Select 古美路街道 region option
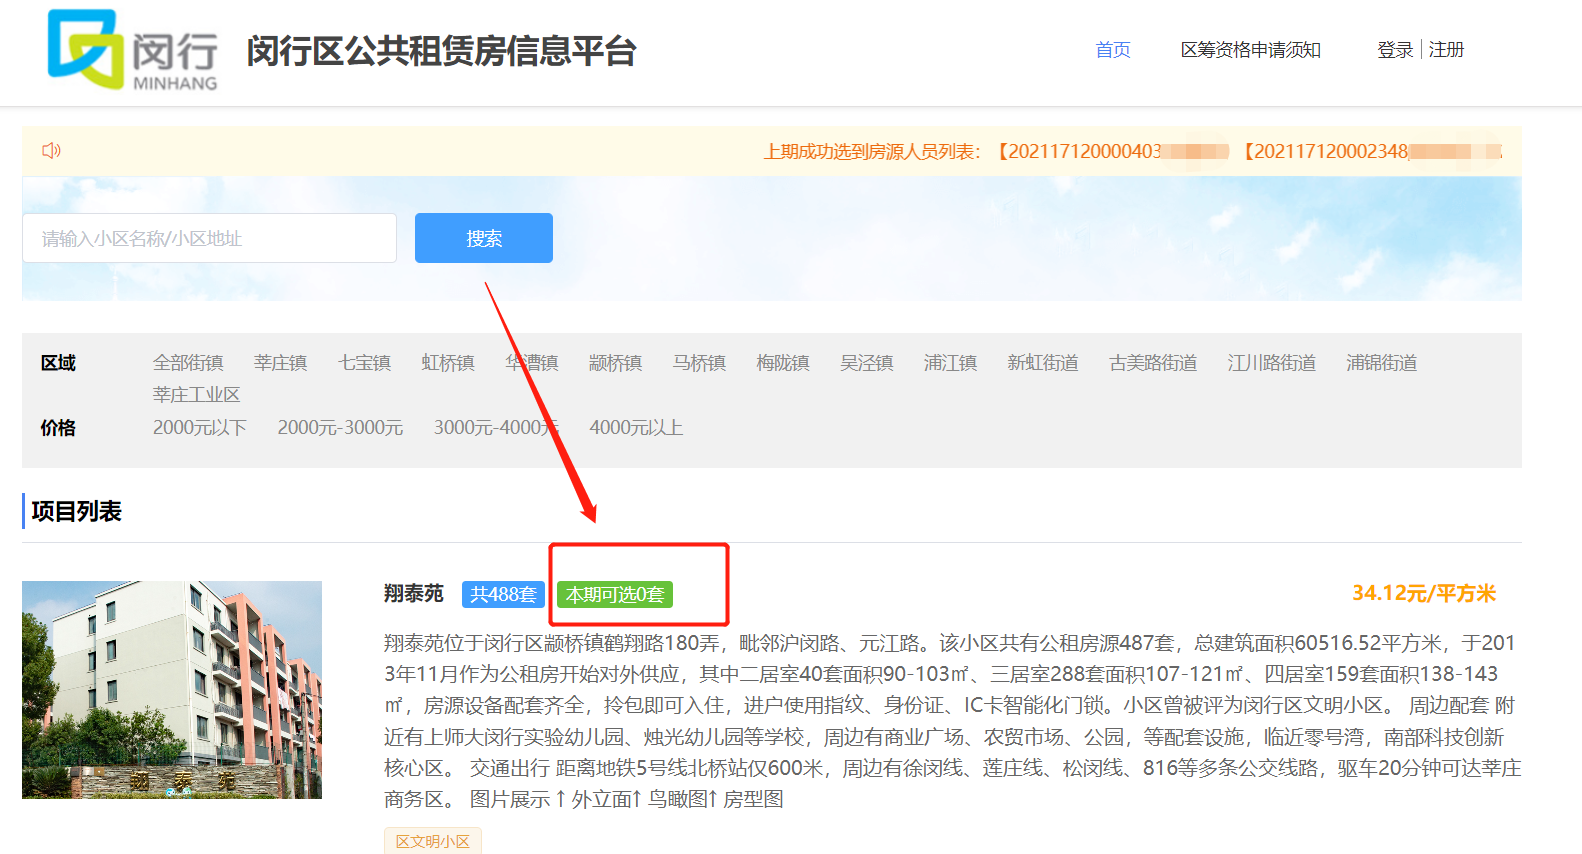The height and width of the screenshot is (854, 1582). click(1152, 363)
